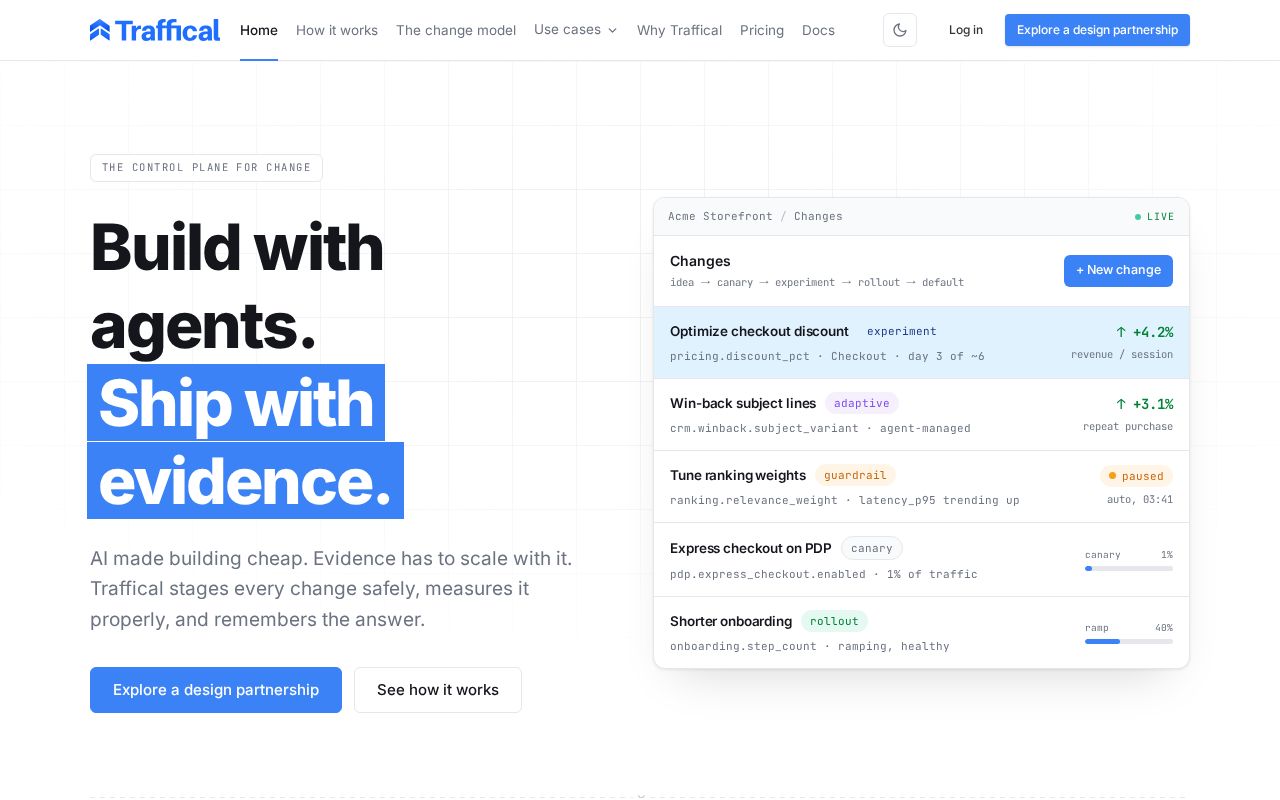Open Win-back subject lines change
This screenshot has width=1280, height=800.
921,415
